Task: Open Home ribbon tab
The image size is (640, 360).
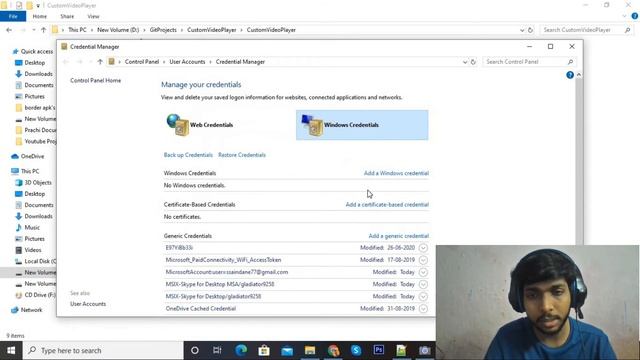Action: pos(40,16)
